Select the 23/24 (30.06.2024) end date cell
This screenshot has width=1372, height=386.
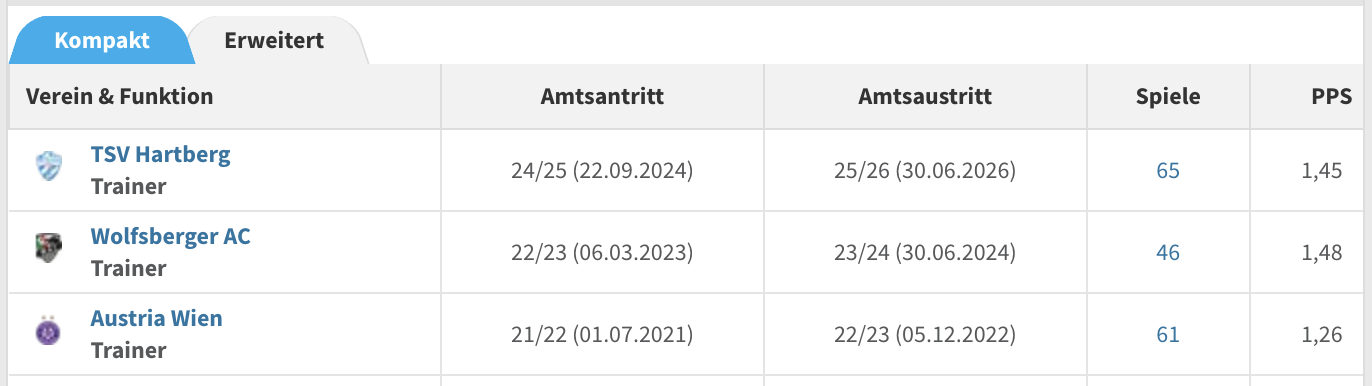pyautogui.click(x=925, y=252)
